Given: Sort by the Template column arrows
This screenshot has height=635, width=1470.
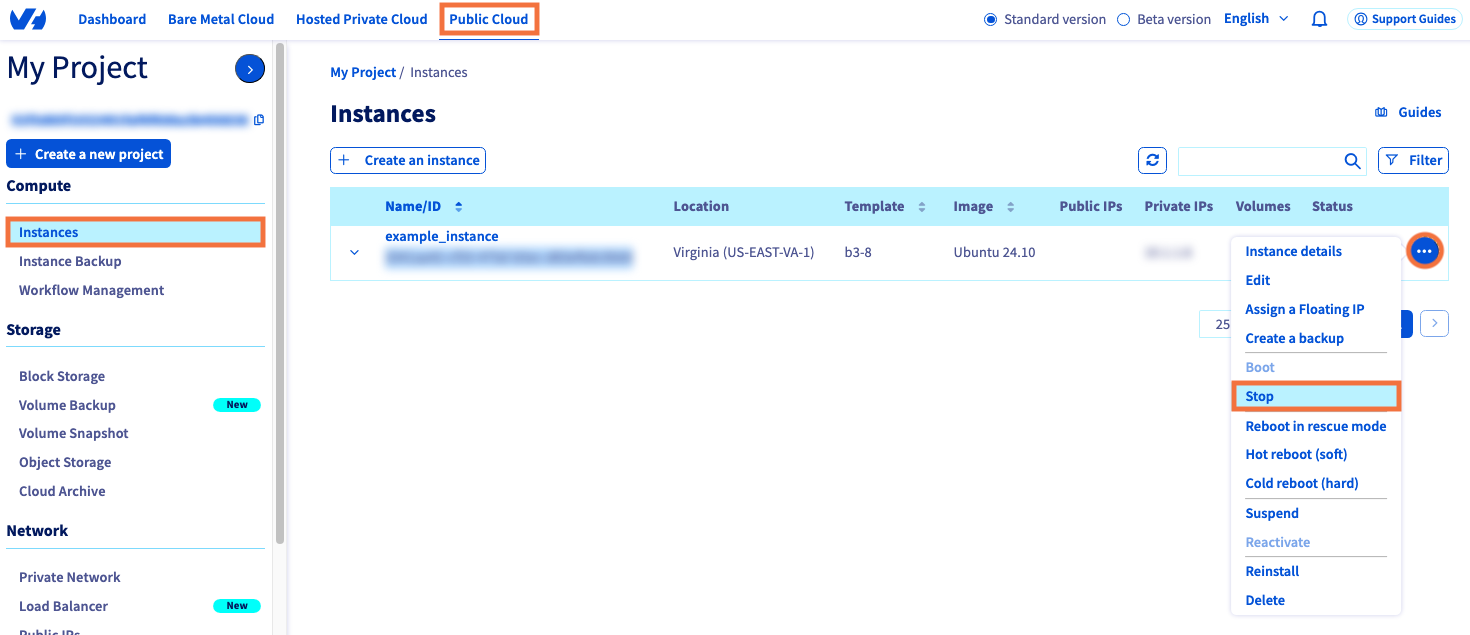Looking at the screenshot, I should pyautogui.click(x=923, y=207).
